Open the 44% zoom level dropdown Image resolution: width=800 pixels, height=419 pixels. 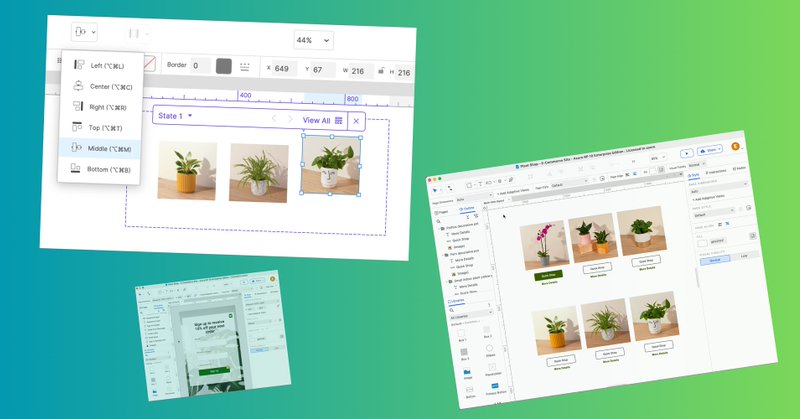[x=313, y=40]
